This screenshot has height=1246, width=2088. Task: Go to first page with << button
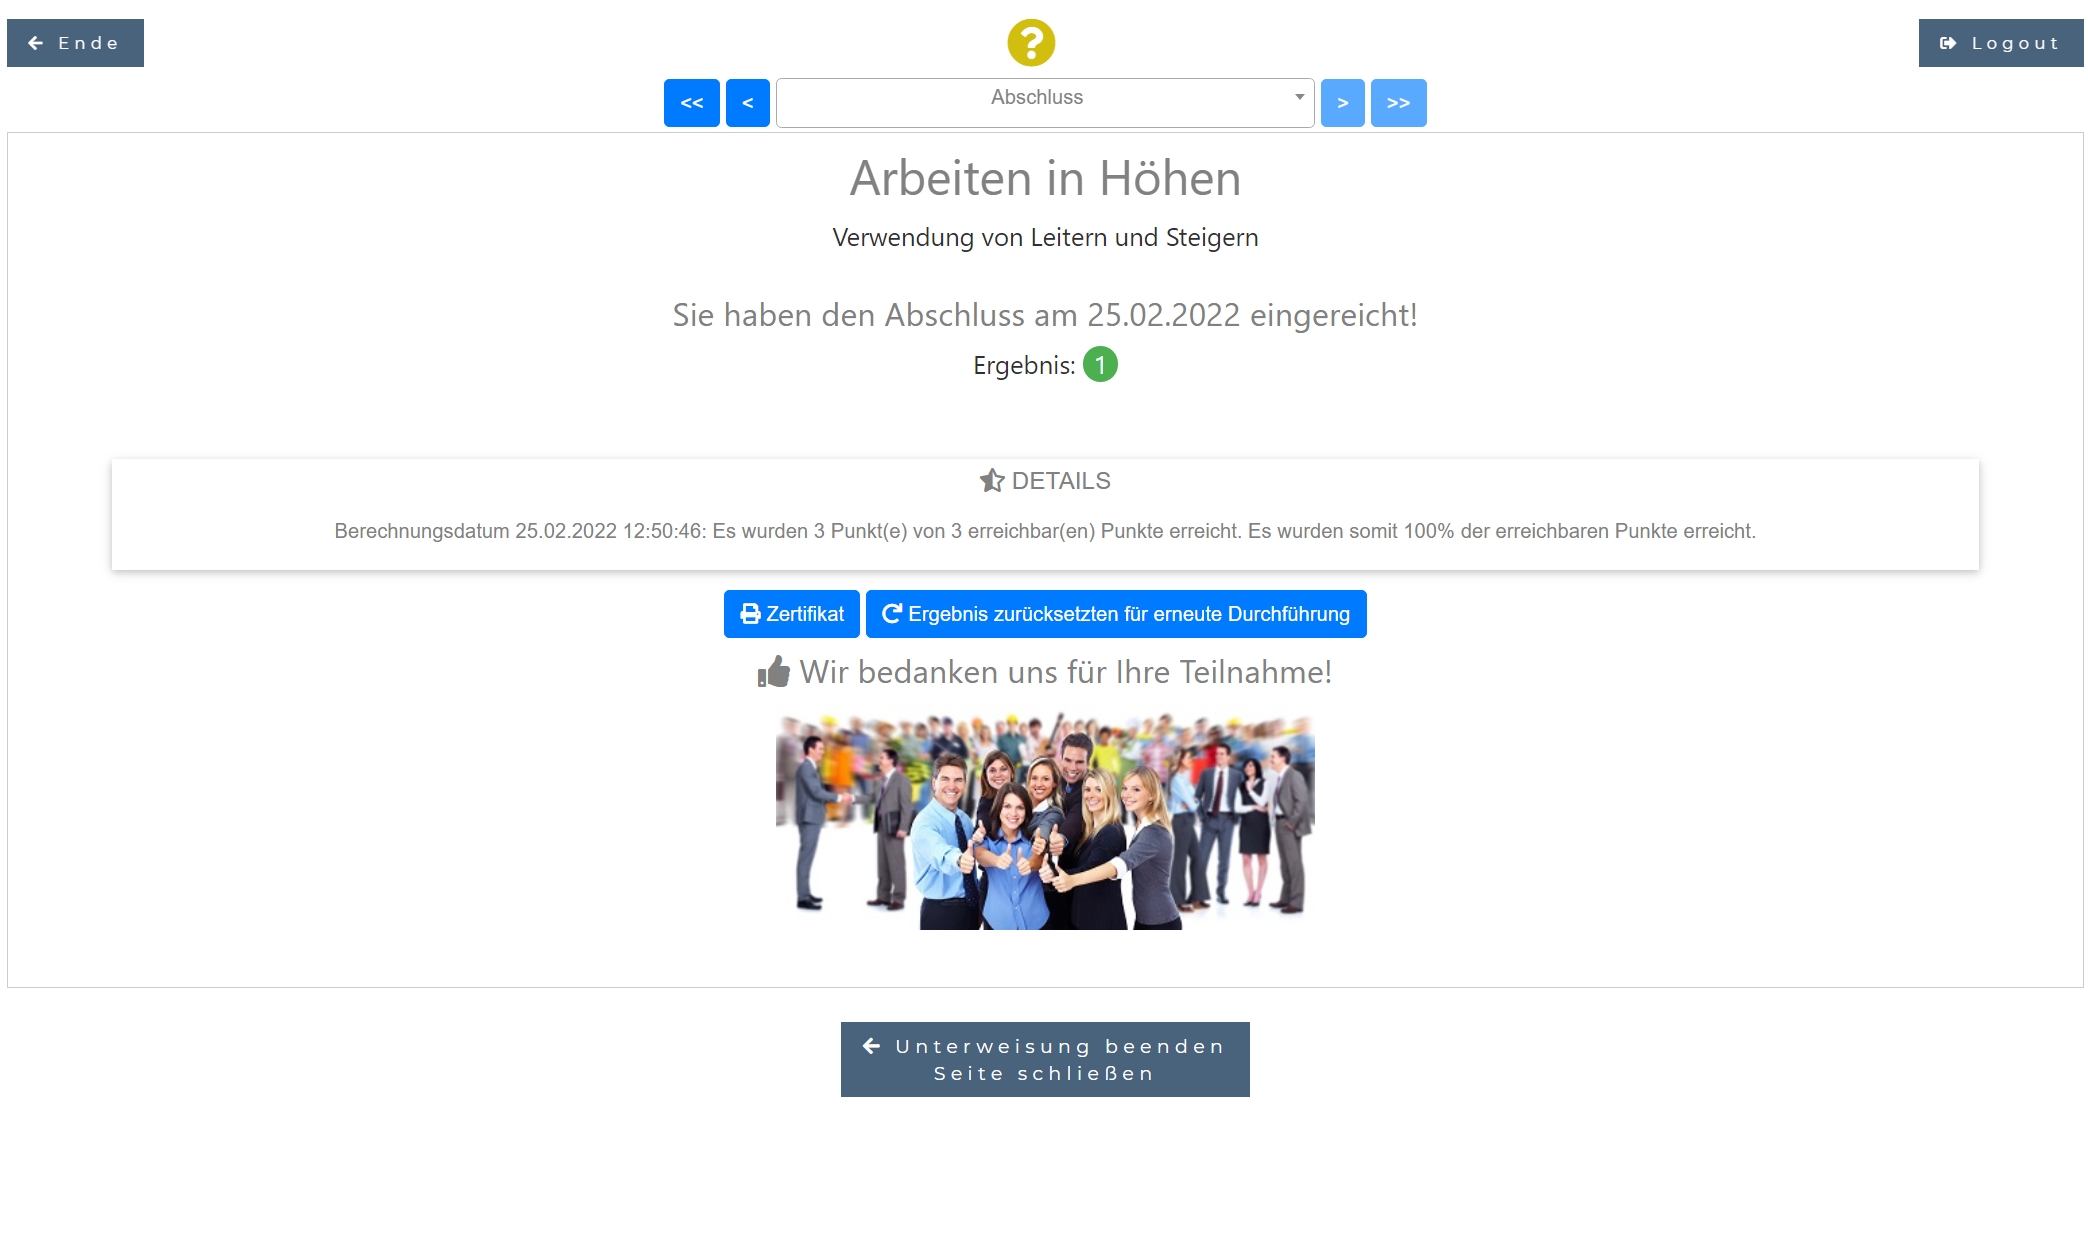click(691, 103)
